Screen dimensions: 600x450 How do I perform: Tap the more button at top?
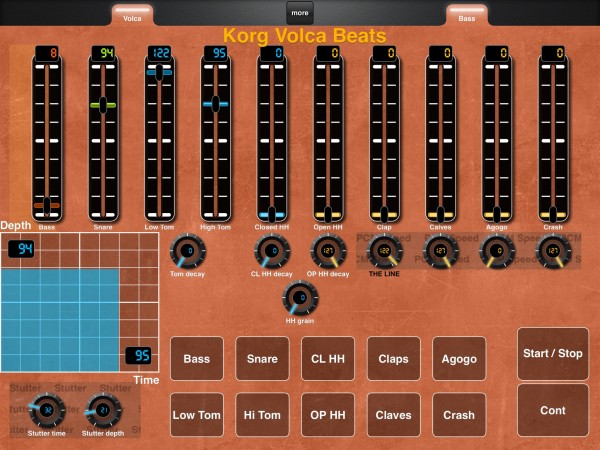pos(300,13)
